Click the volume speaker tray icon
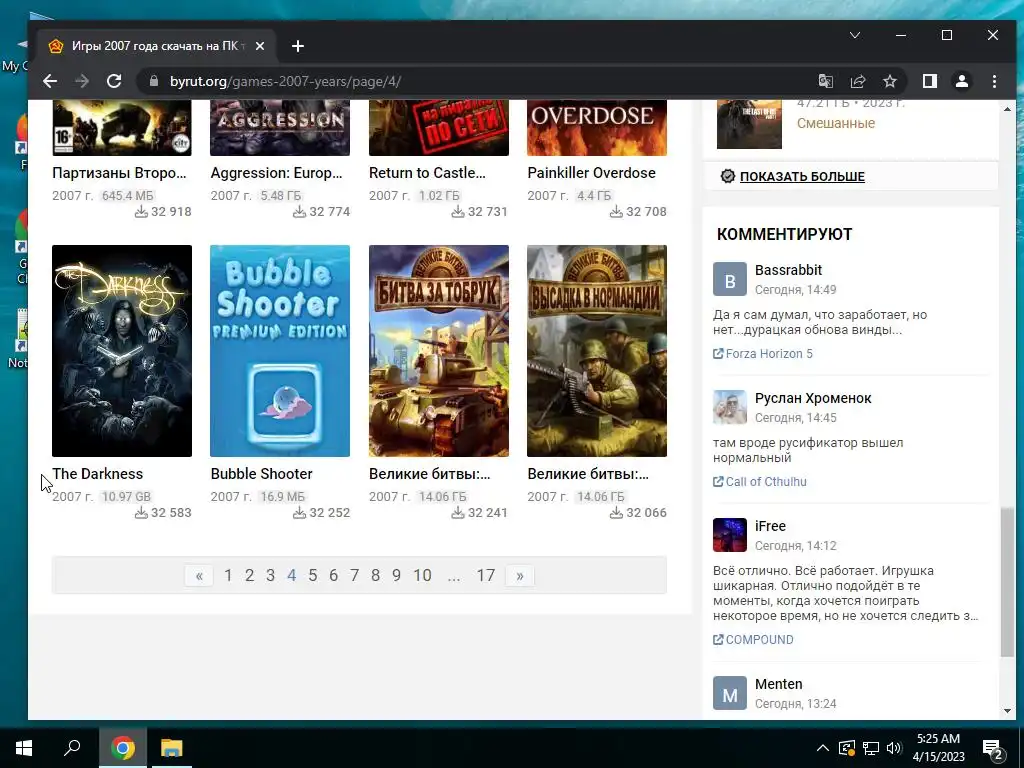 pos(893,748)
